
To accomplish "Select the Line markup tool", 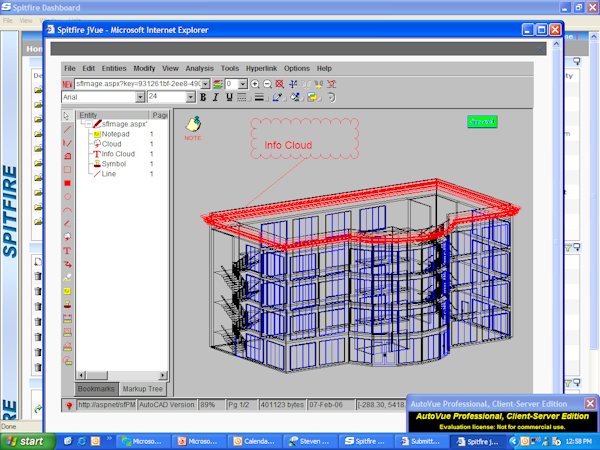I will pyautogui.click(x=67, y=129).
